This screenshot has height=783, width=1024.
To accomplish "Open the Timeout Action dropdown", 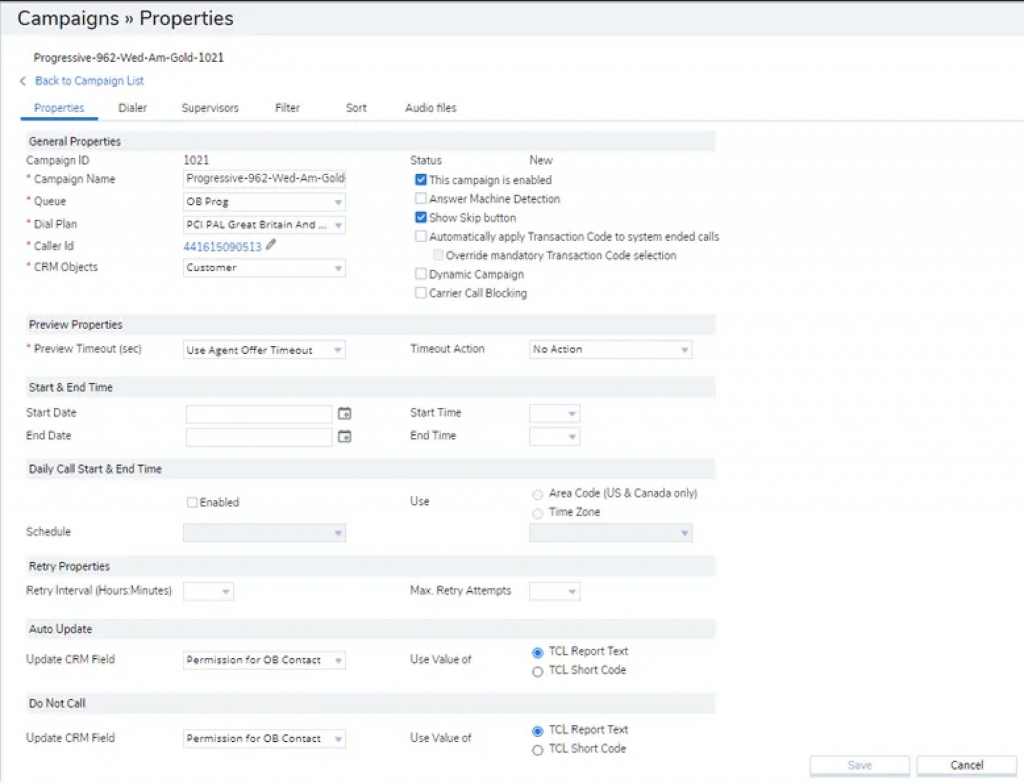I will tap(683, 350).
